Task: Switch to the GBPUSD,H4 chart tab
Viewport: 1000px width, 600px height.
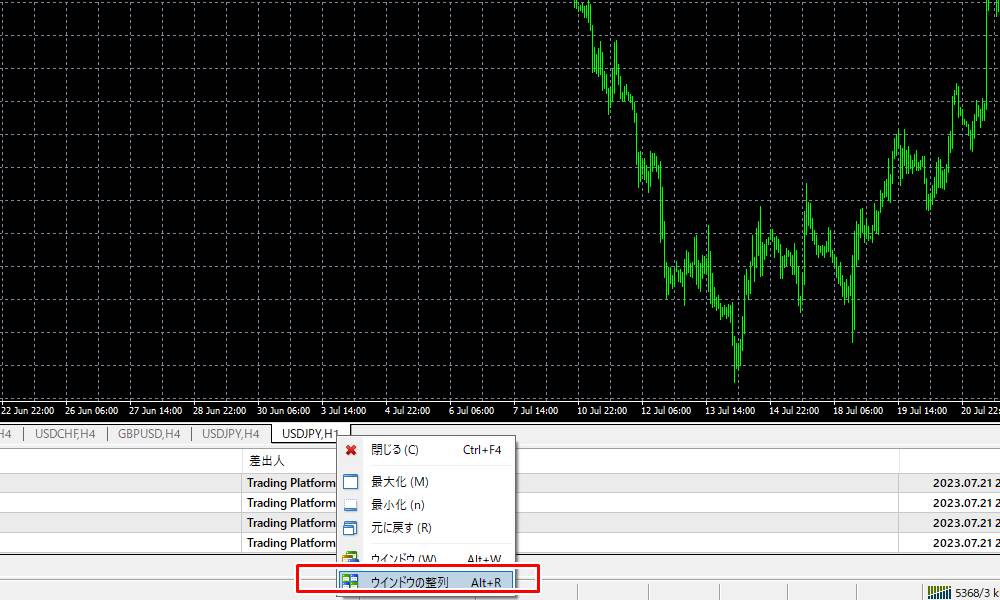Action: click(x=149, y=434)
